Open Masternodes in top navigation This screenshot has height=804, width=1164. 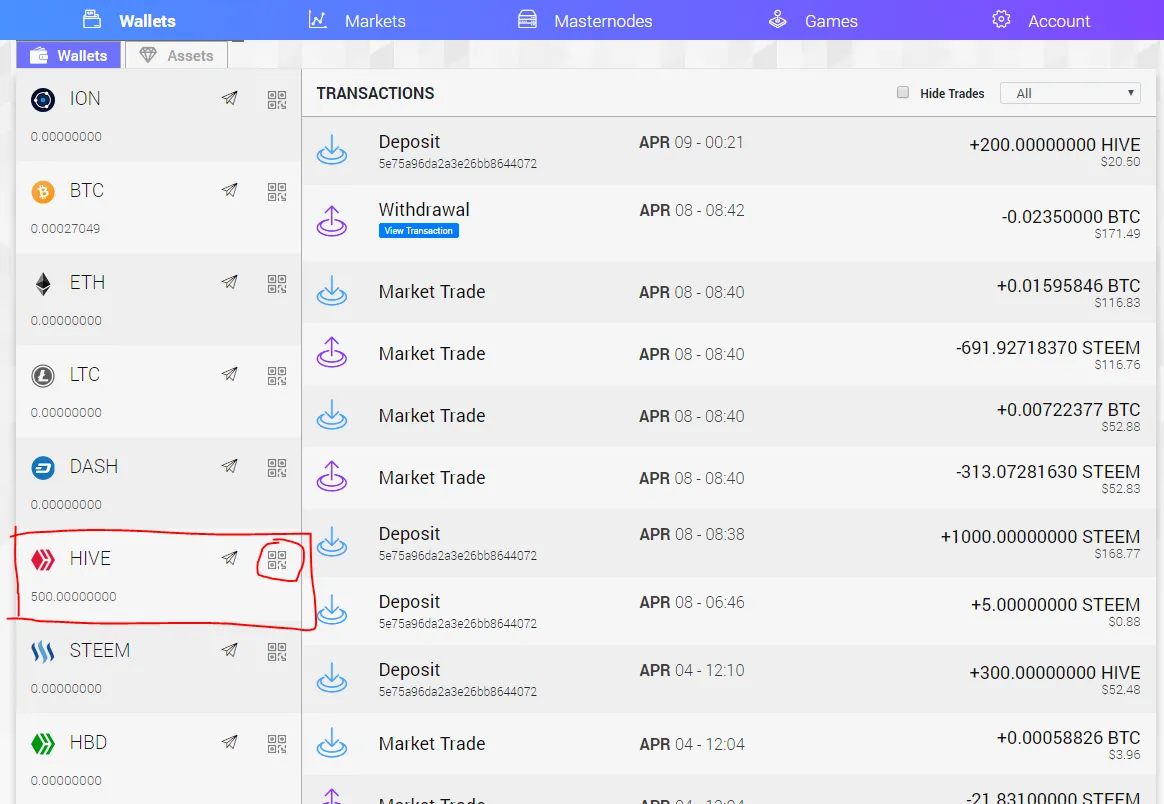click(585, 20)
